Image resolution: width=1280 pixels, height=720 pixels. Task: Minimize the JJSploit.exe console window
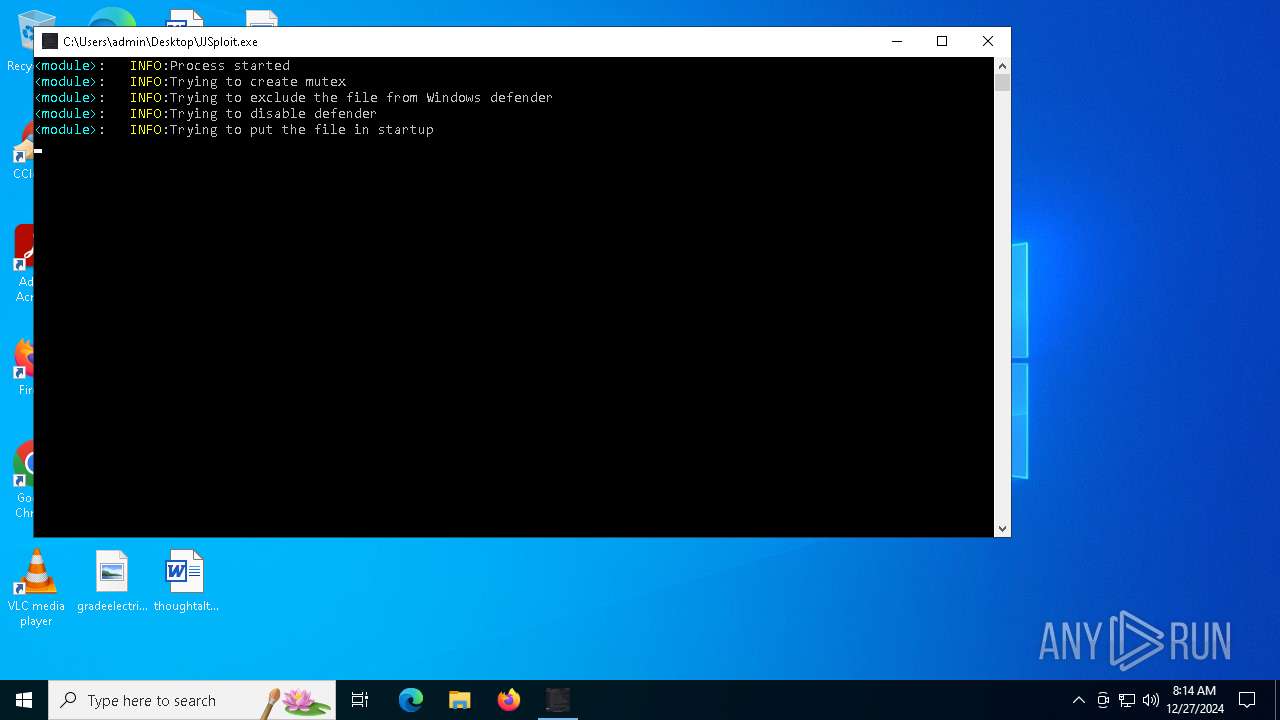click(x=896, y=41)
